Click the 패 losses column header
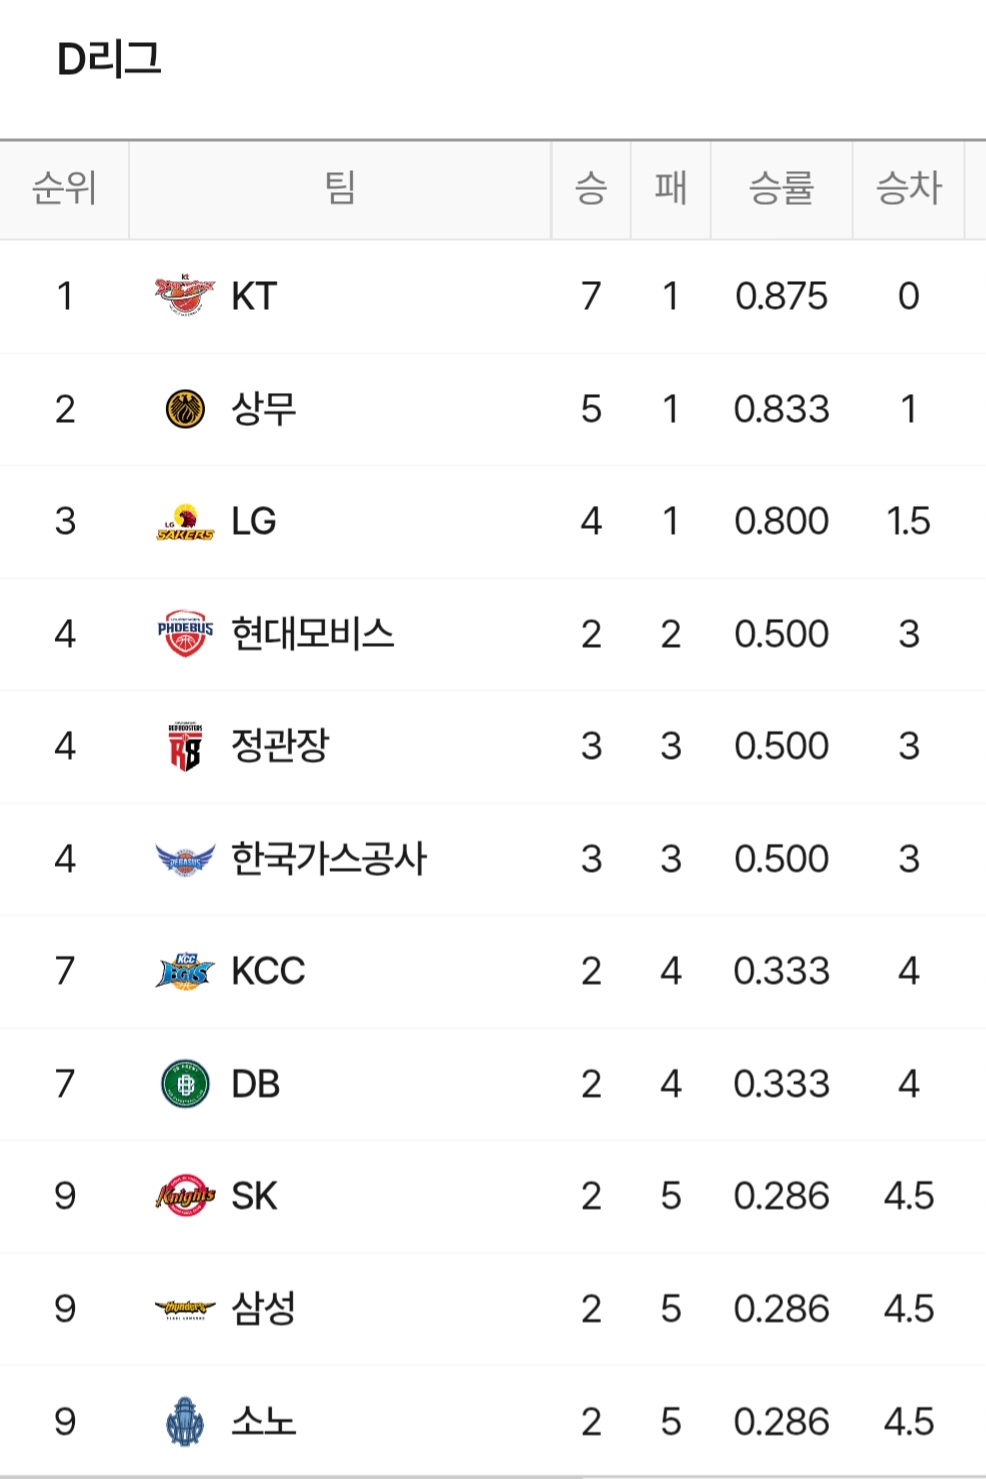This screenshot has height=1479, width=986. (670, 188)
